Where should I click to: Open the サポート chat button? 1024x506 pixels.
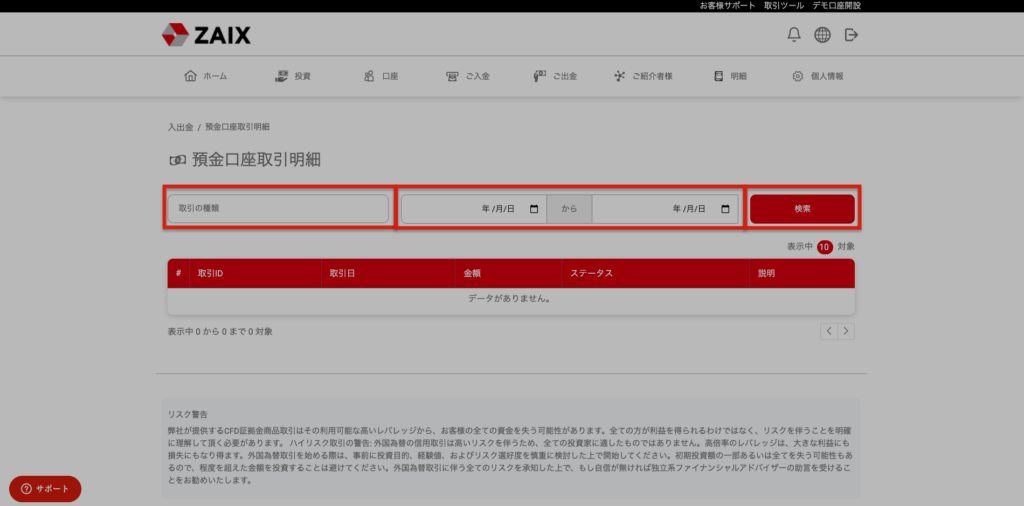pos(45,488)
